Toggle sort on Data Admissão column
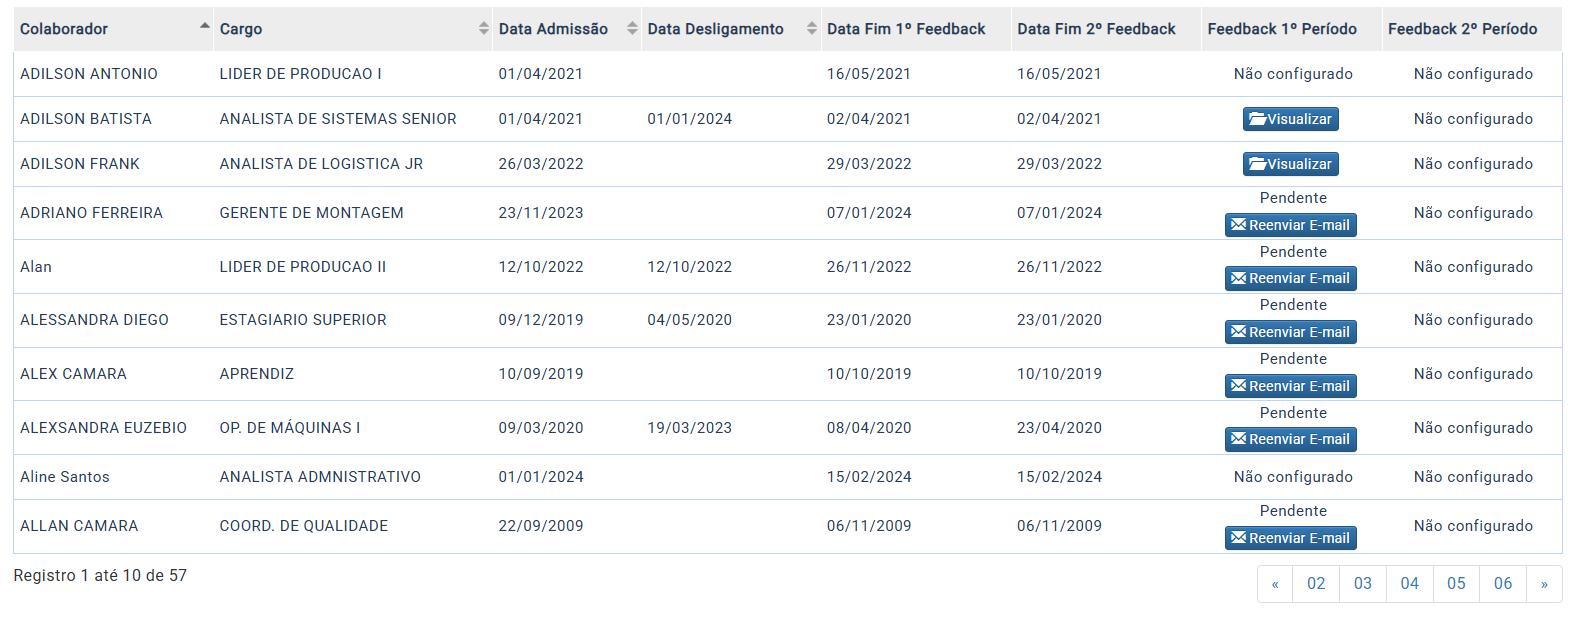 point(632,29)
